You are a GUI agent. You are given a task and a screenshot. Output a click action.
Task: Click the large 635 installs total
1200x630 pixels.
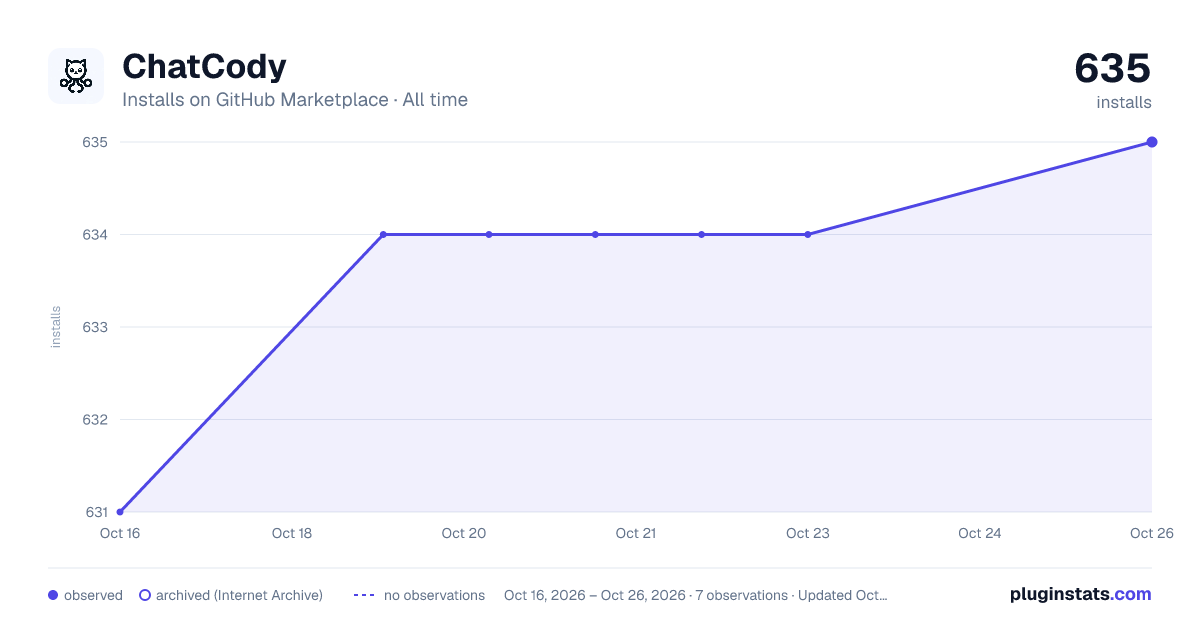1113,68
